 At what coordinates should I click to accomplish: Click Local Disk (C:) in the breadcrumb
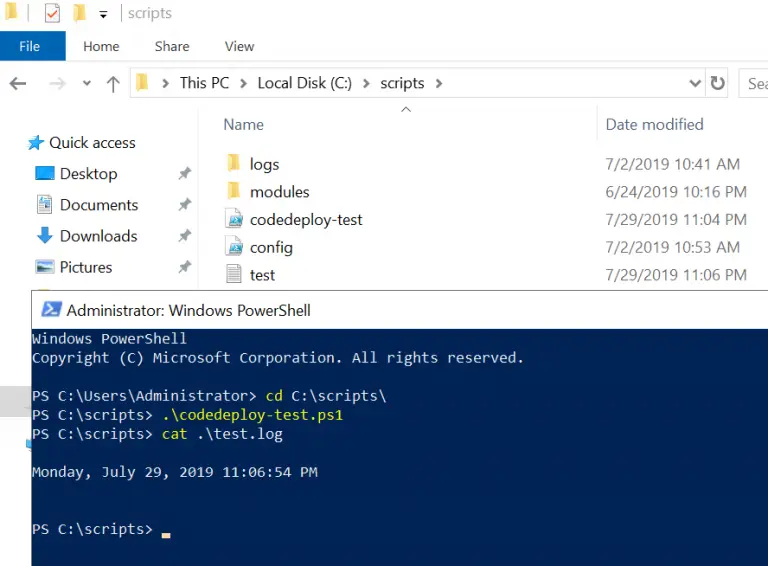tap(305, 83)
